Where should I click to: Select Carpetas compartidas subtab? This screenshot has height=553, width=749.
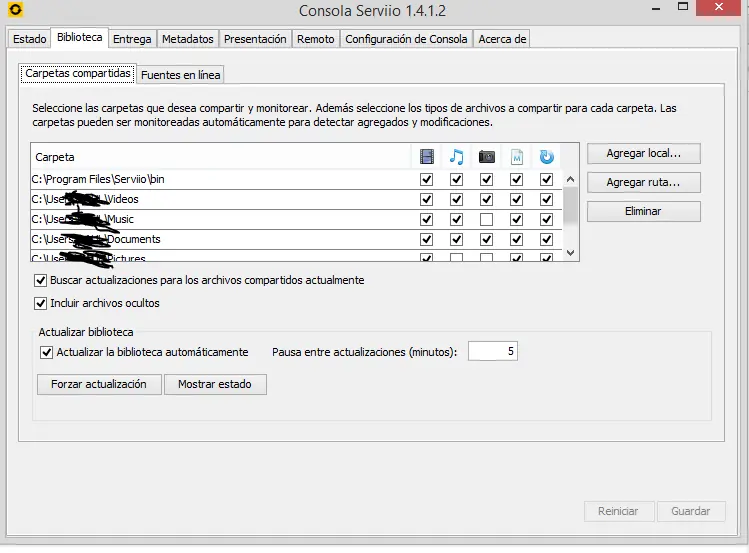click(78, 74)
